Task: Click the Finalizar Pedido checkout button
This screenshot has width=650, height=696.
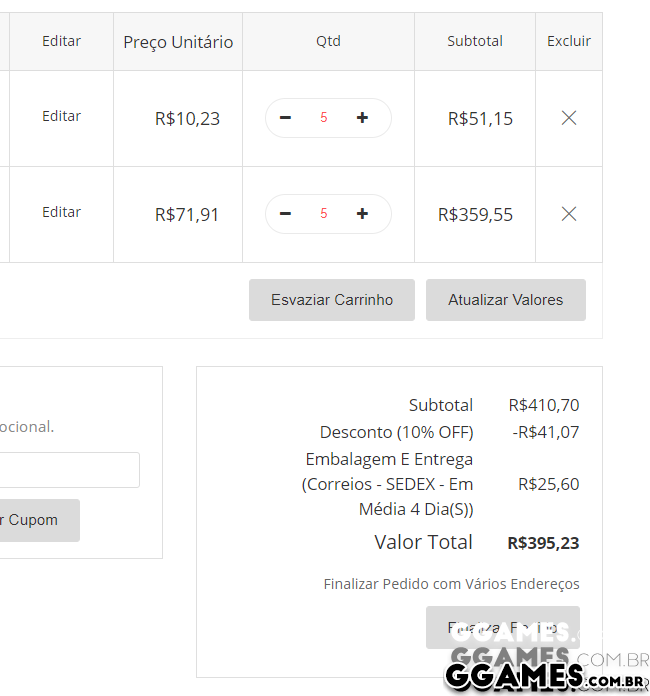Action: (x=503, y=628)
